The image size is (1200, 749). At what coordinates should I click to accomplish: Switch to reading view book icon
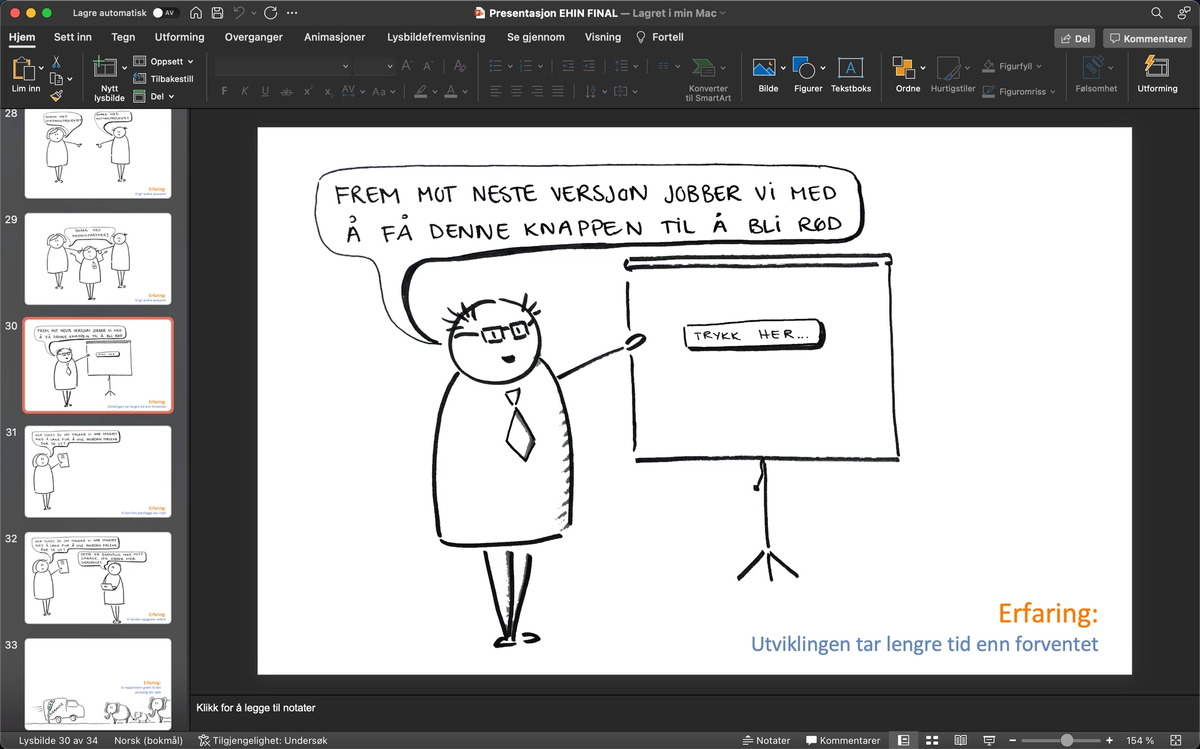coord(961,740)
